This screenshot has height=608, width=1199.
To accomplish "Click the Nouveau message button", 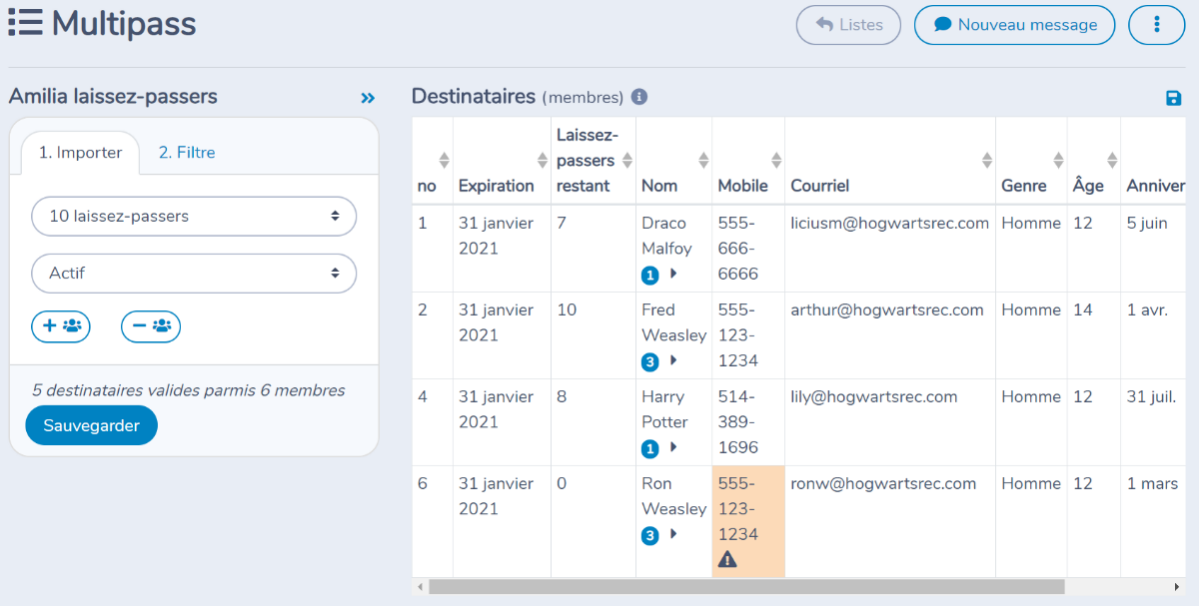I will tap(1015, 24).
